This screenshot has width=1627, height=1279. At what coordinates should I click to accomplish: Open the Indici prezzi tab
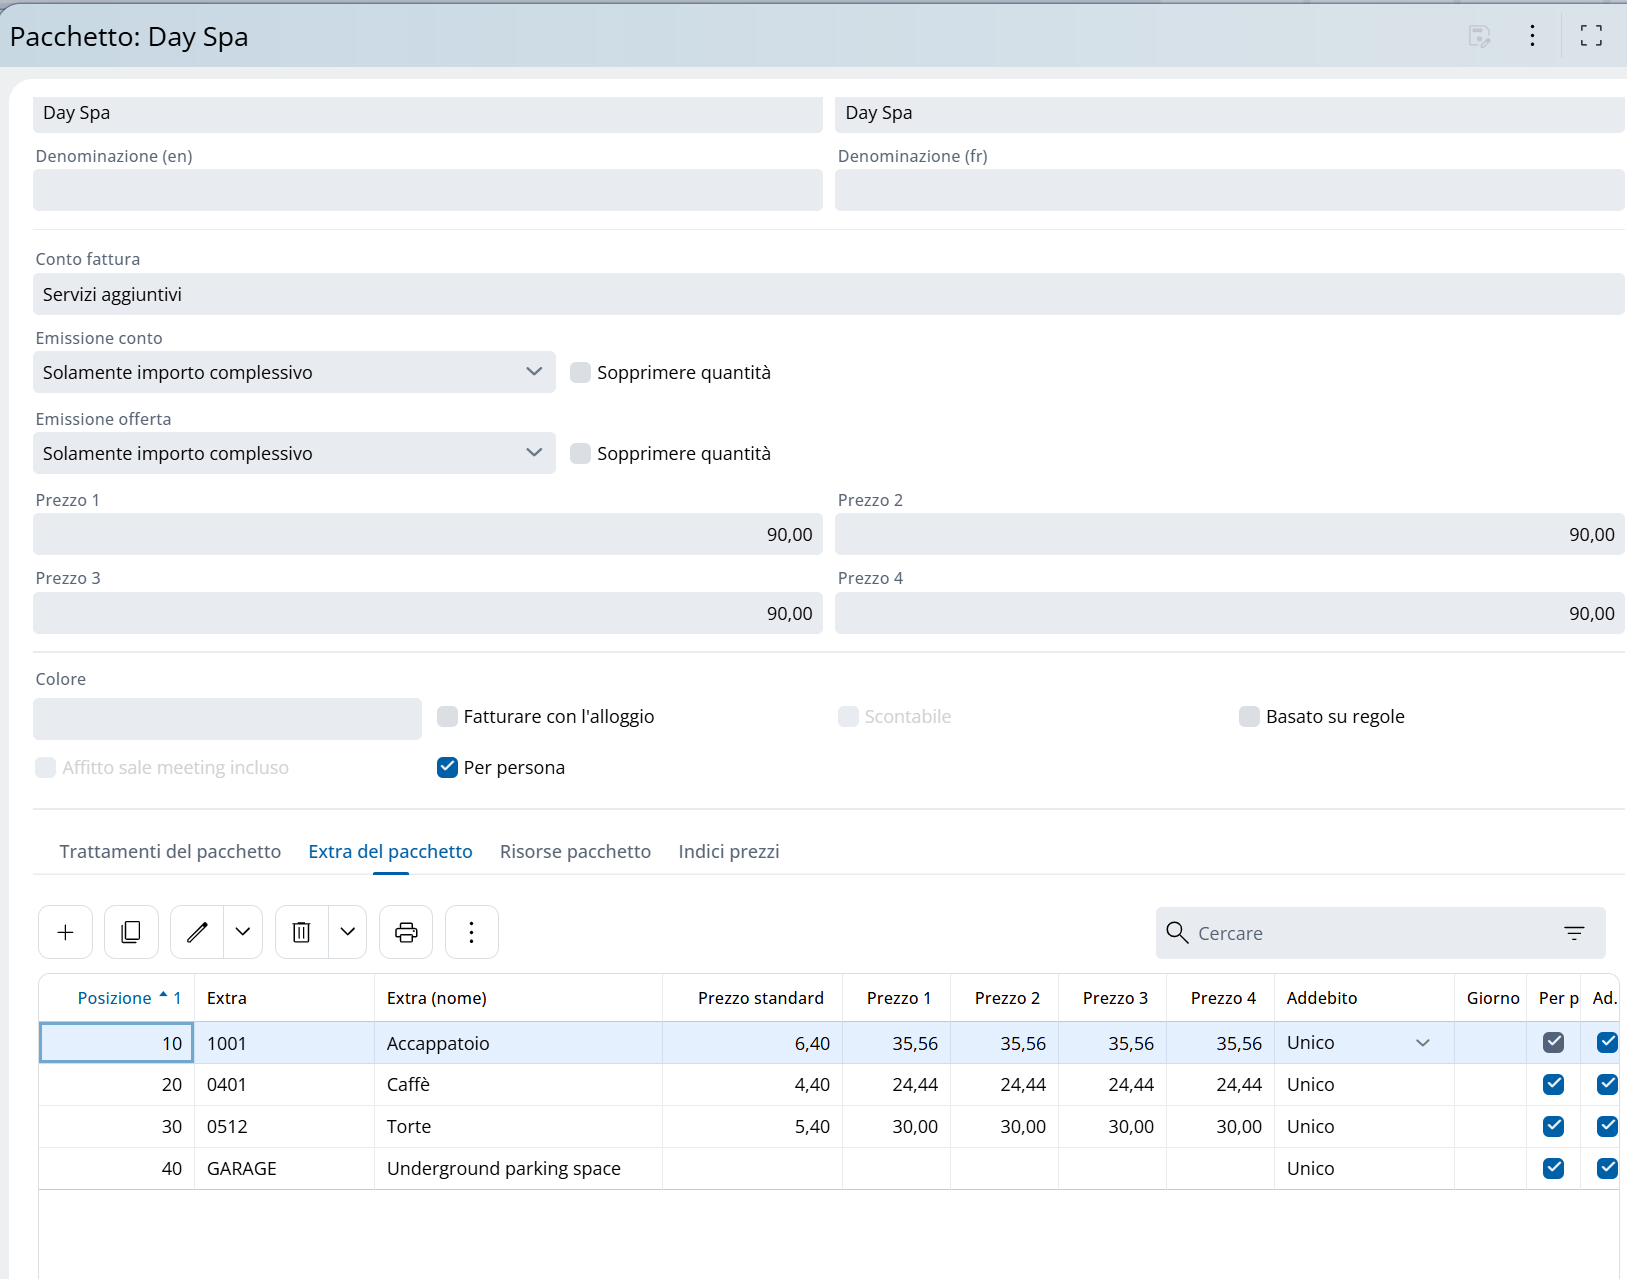[728, 851]
